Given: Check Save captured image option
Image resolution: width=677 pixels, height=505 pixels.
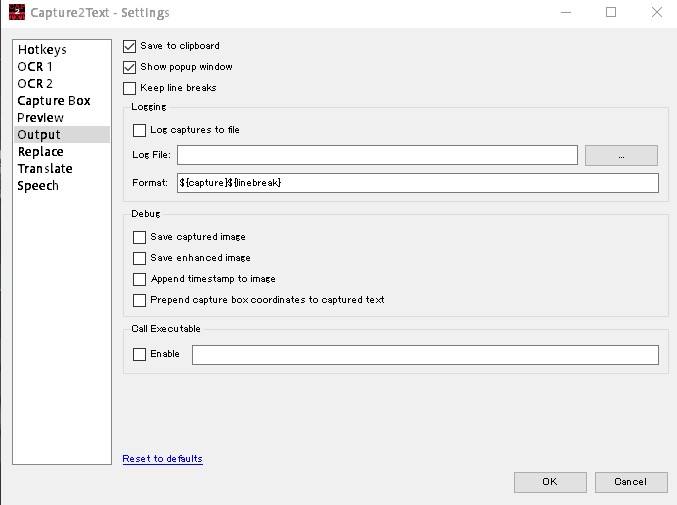Looking at the screenshot, I should tap(139, 237).
